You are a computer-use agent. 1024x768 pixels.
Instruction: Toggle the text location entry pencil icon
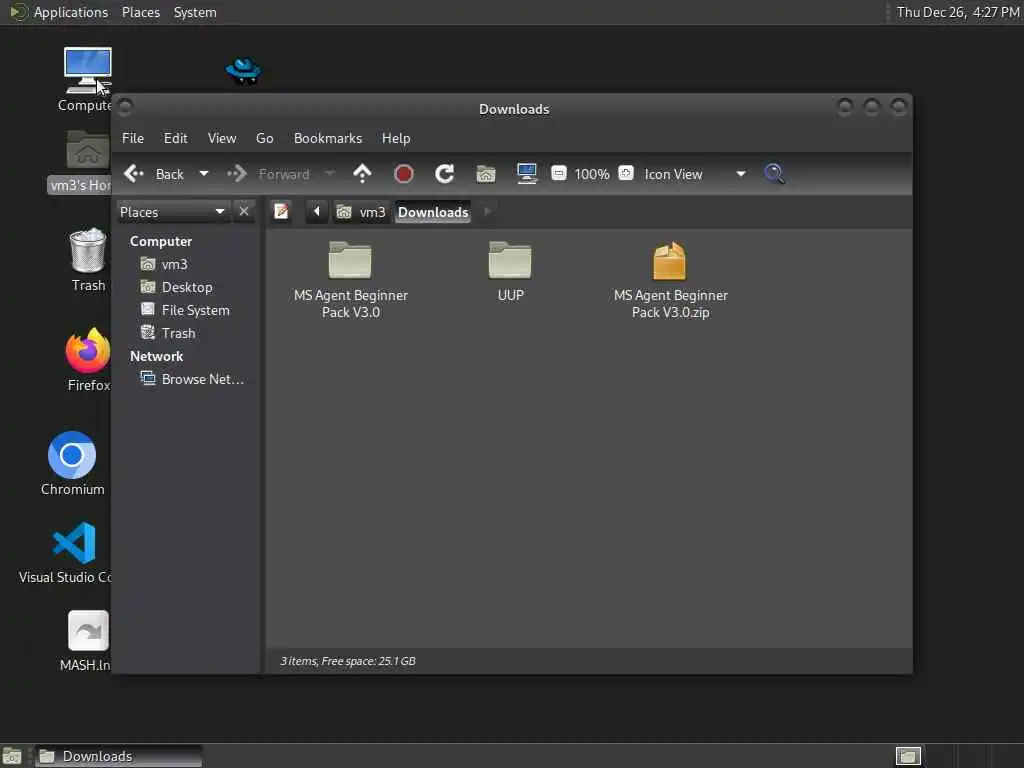[281, 212]
